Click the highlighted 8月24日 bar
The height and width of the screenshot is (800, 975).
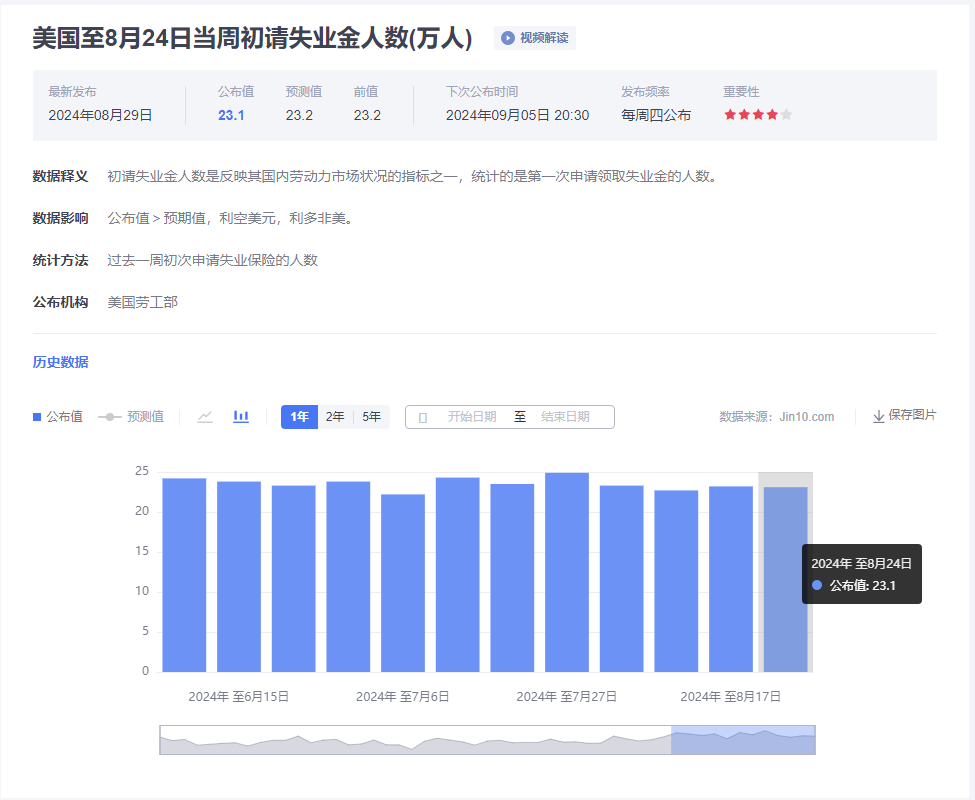pos(785,580)
